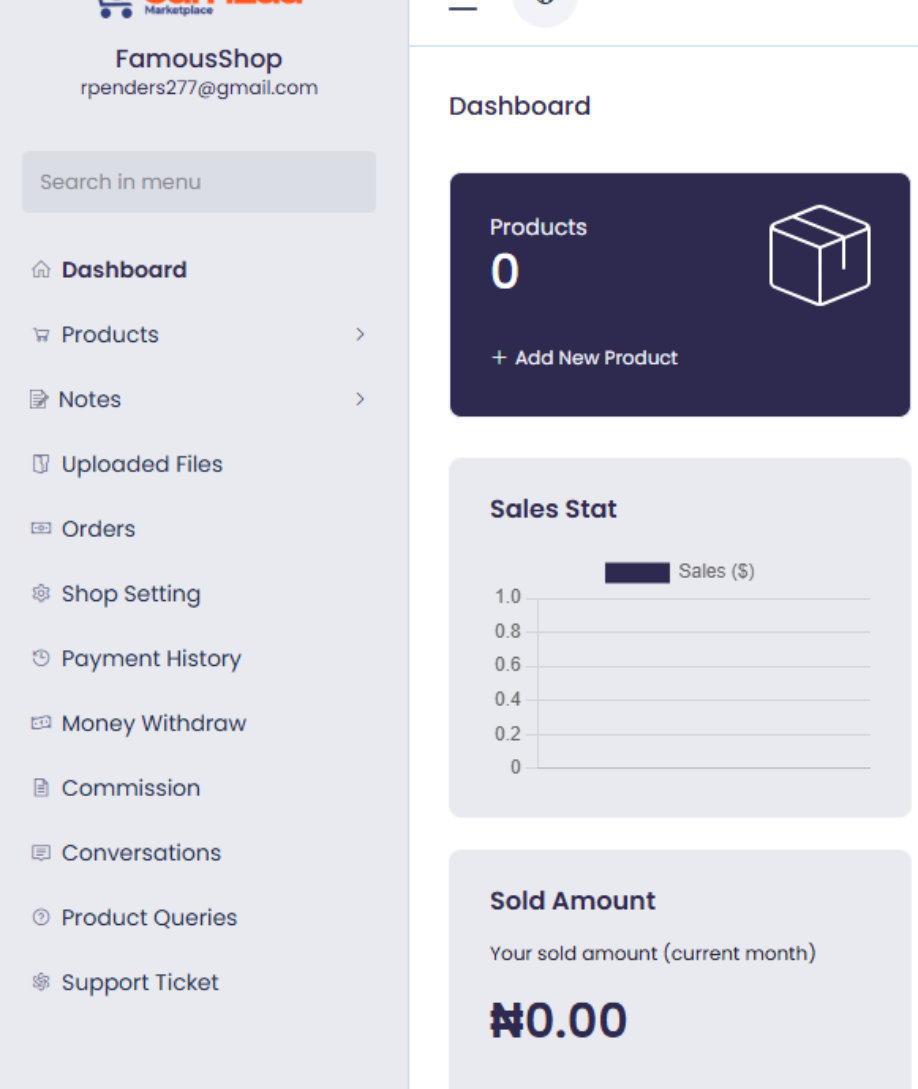Image resolution: width=918 pixels, height=1089 pixels.
Task: Open the Dashboard menu item
Action: (x=124, y=270)
